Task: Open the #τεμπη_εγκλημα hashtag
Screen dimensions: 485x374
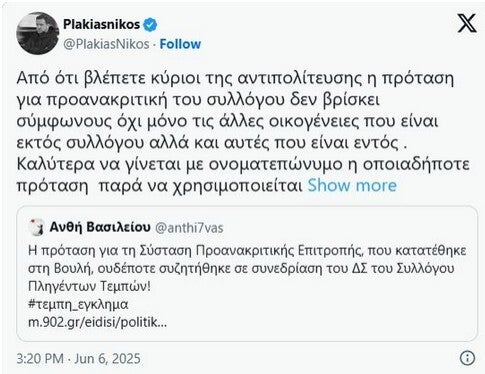Action: (x=78, y=305)
